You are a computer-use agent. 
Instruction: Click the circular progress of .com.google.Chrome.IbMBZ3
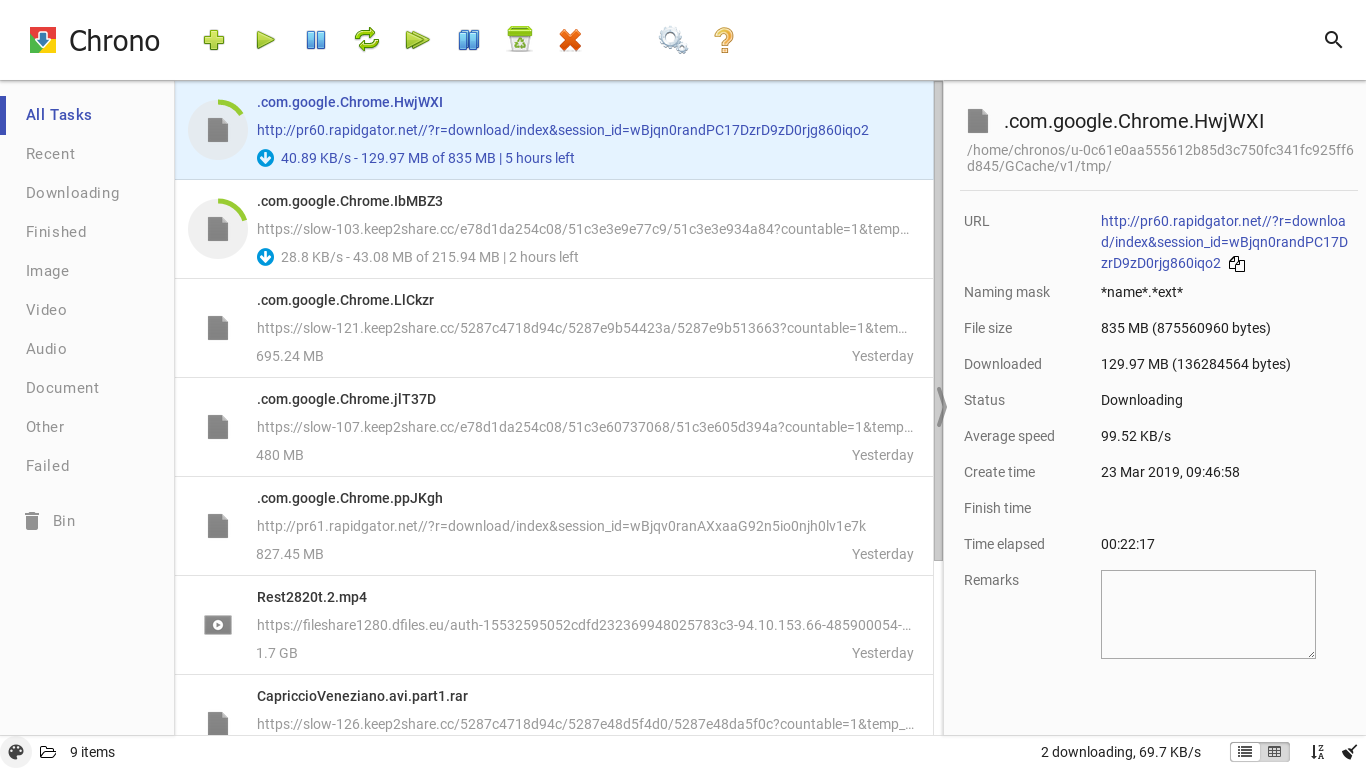[x=218, y=229]
